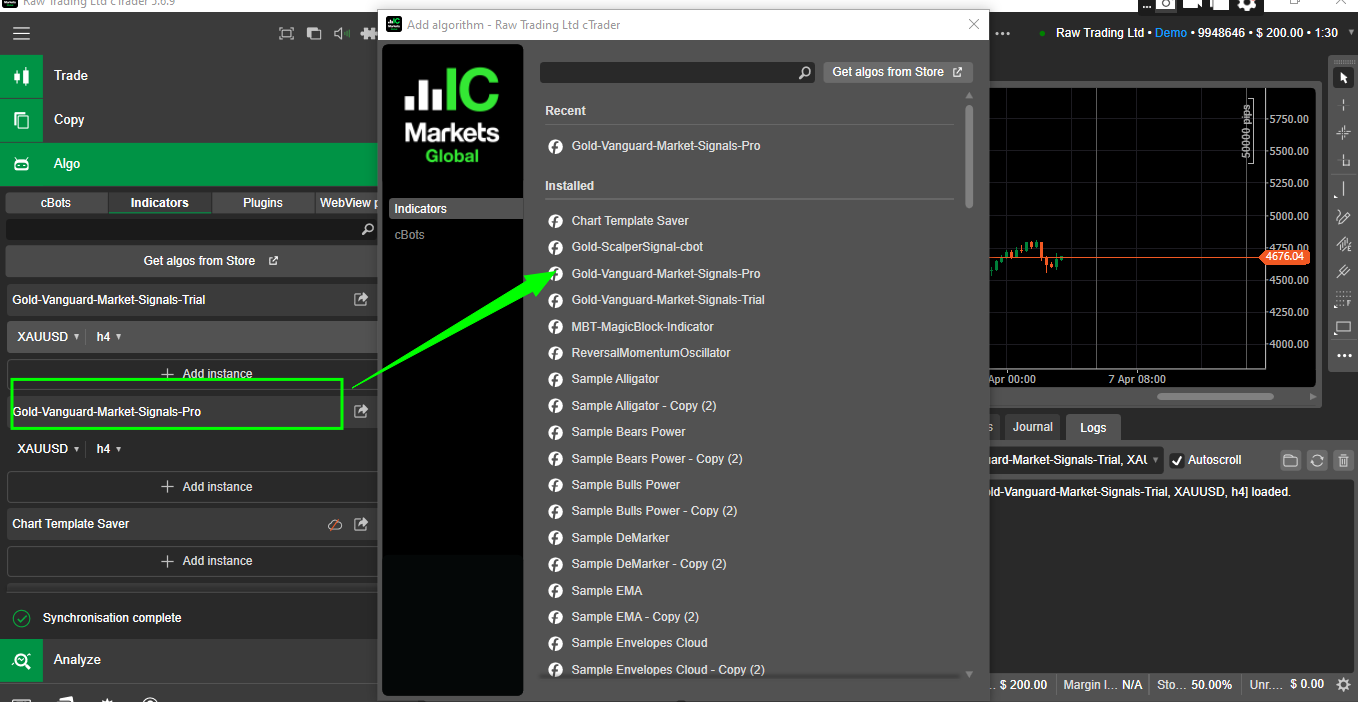Viewport: 1358px width, 702px height.
Task: Switch to the Journal tab
Action: (1032, 426)
